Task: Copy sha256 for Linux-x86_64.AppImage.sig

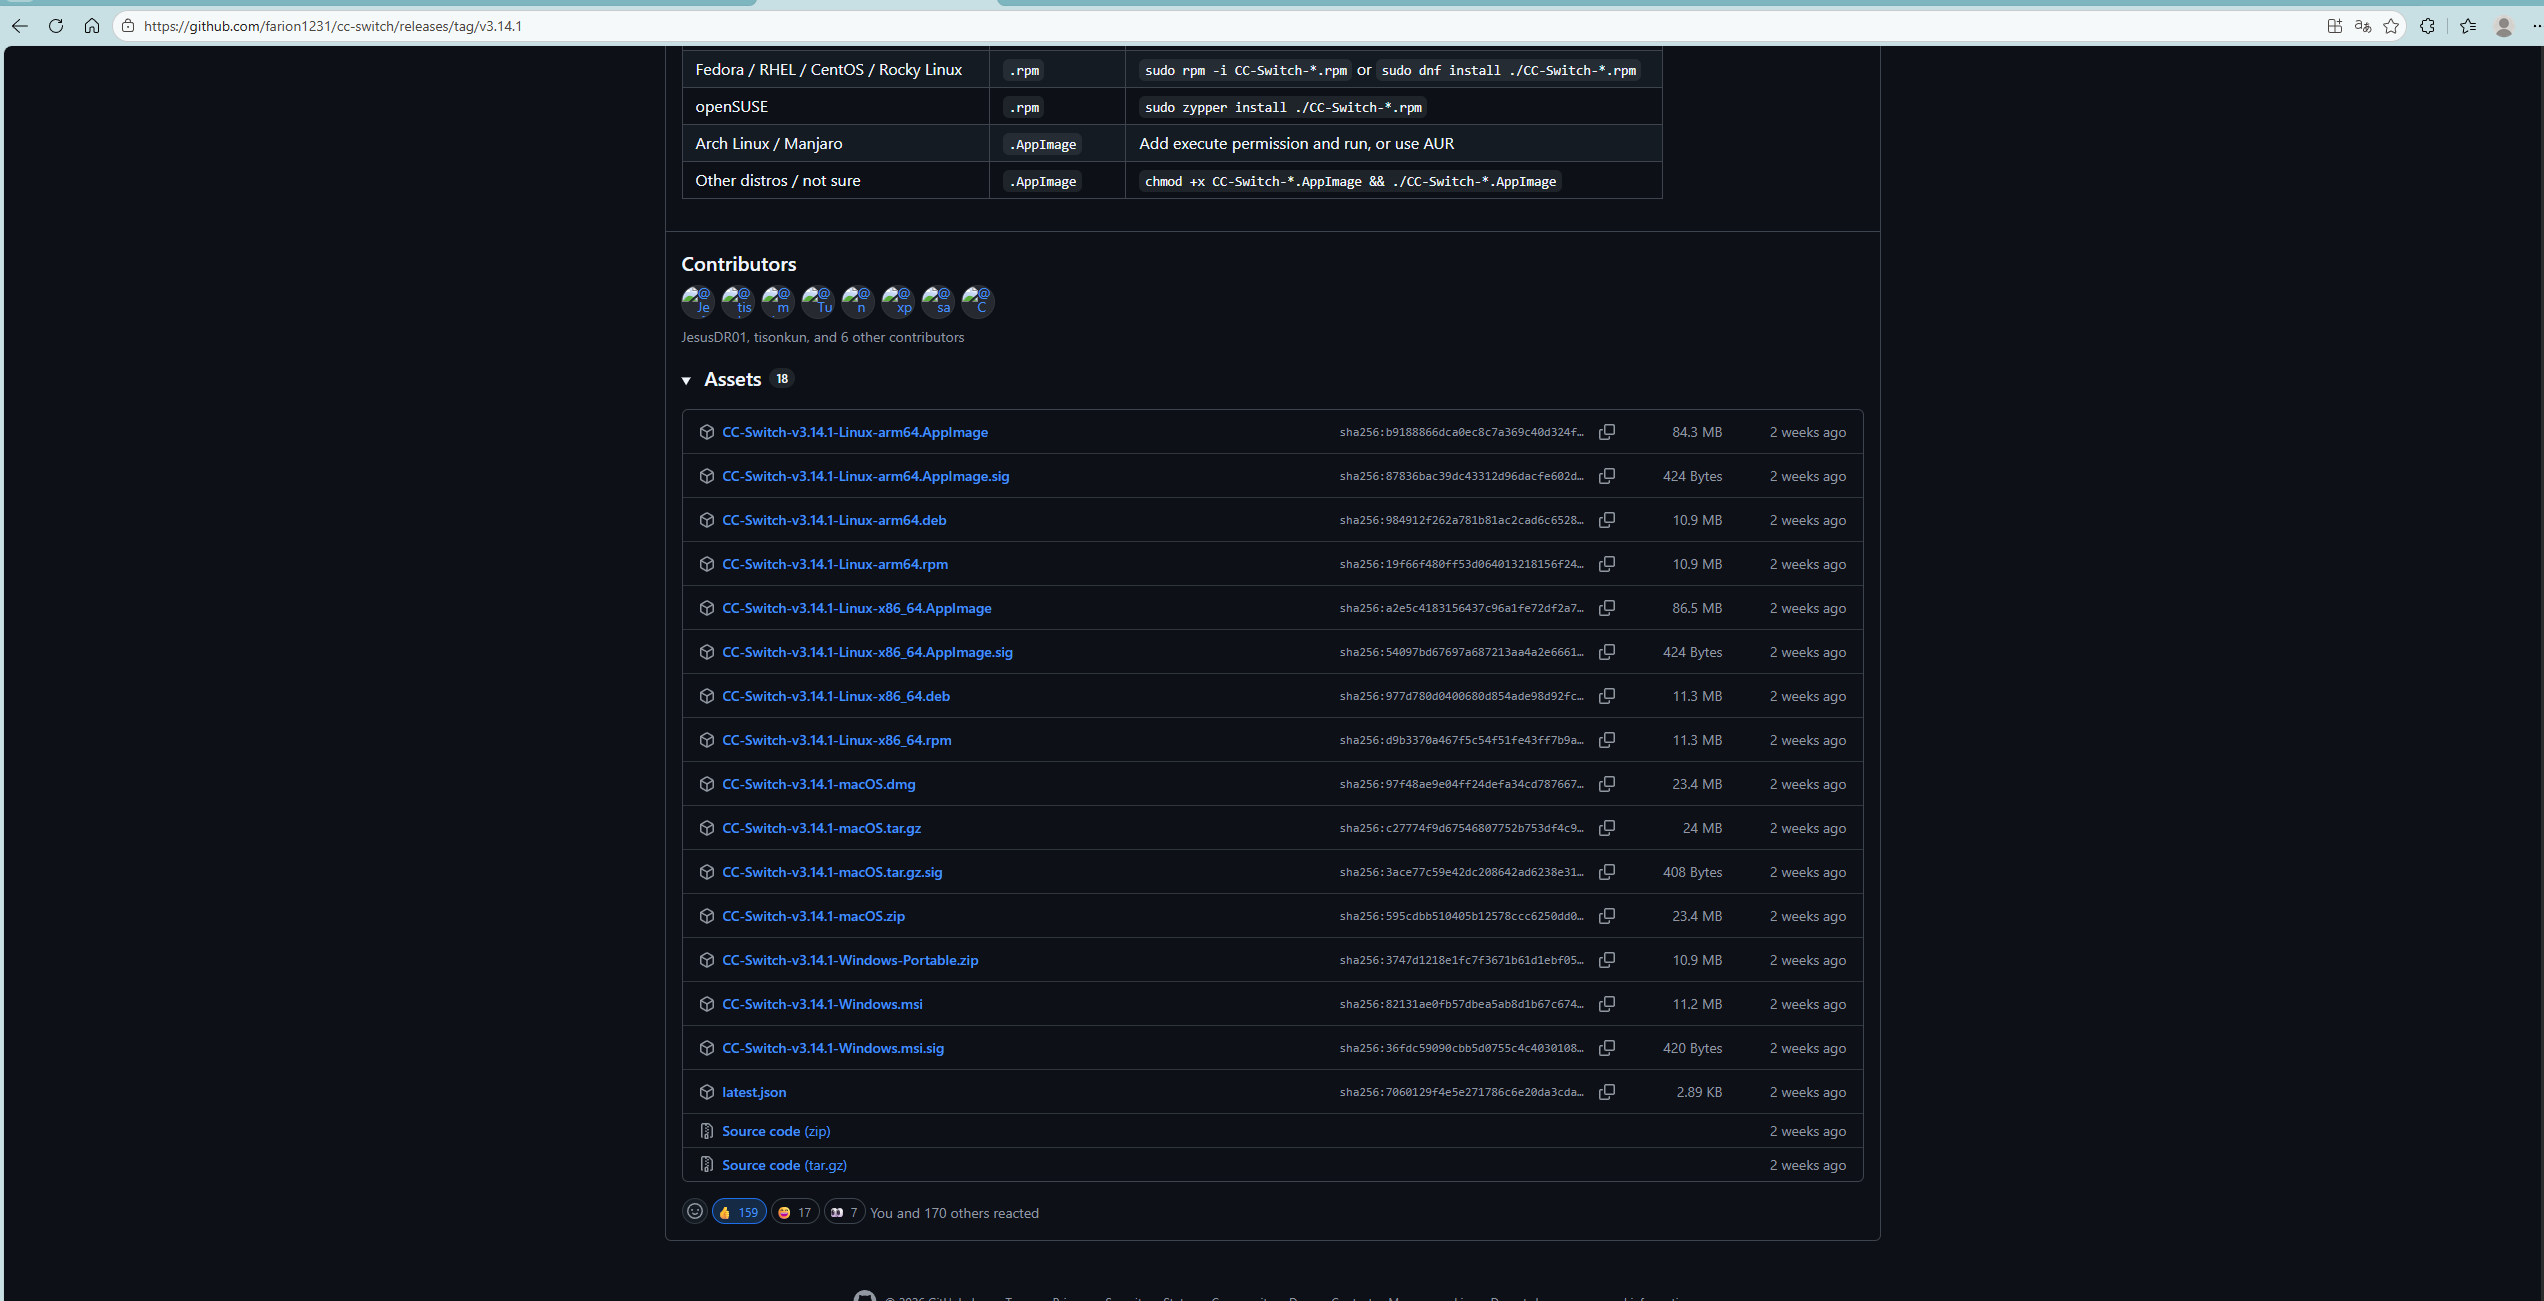Action: point(1607,652)
